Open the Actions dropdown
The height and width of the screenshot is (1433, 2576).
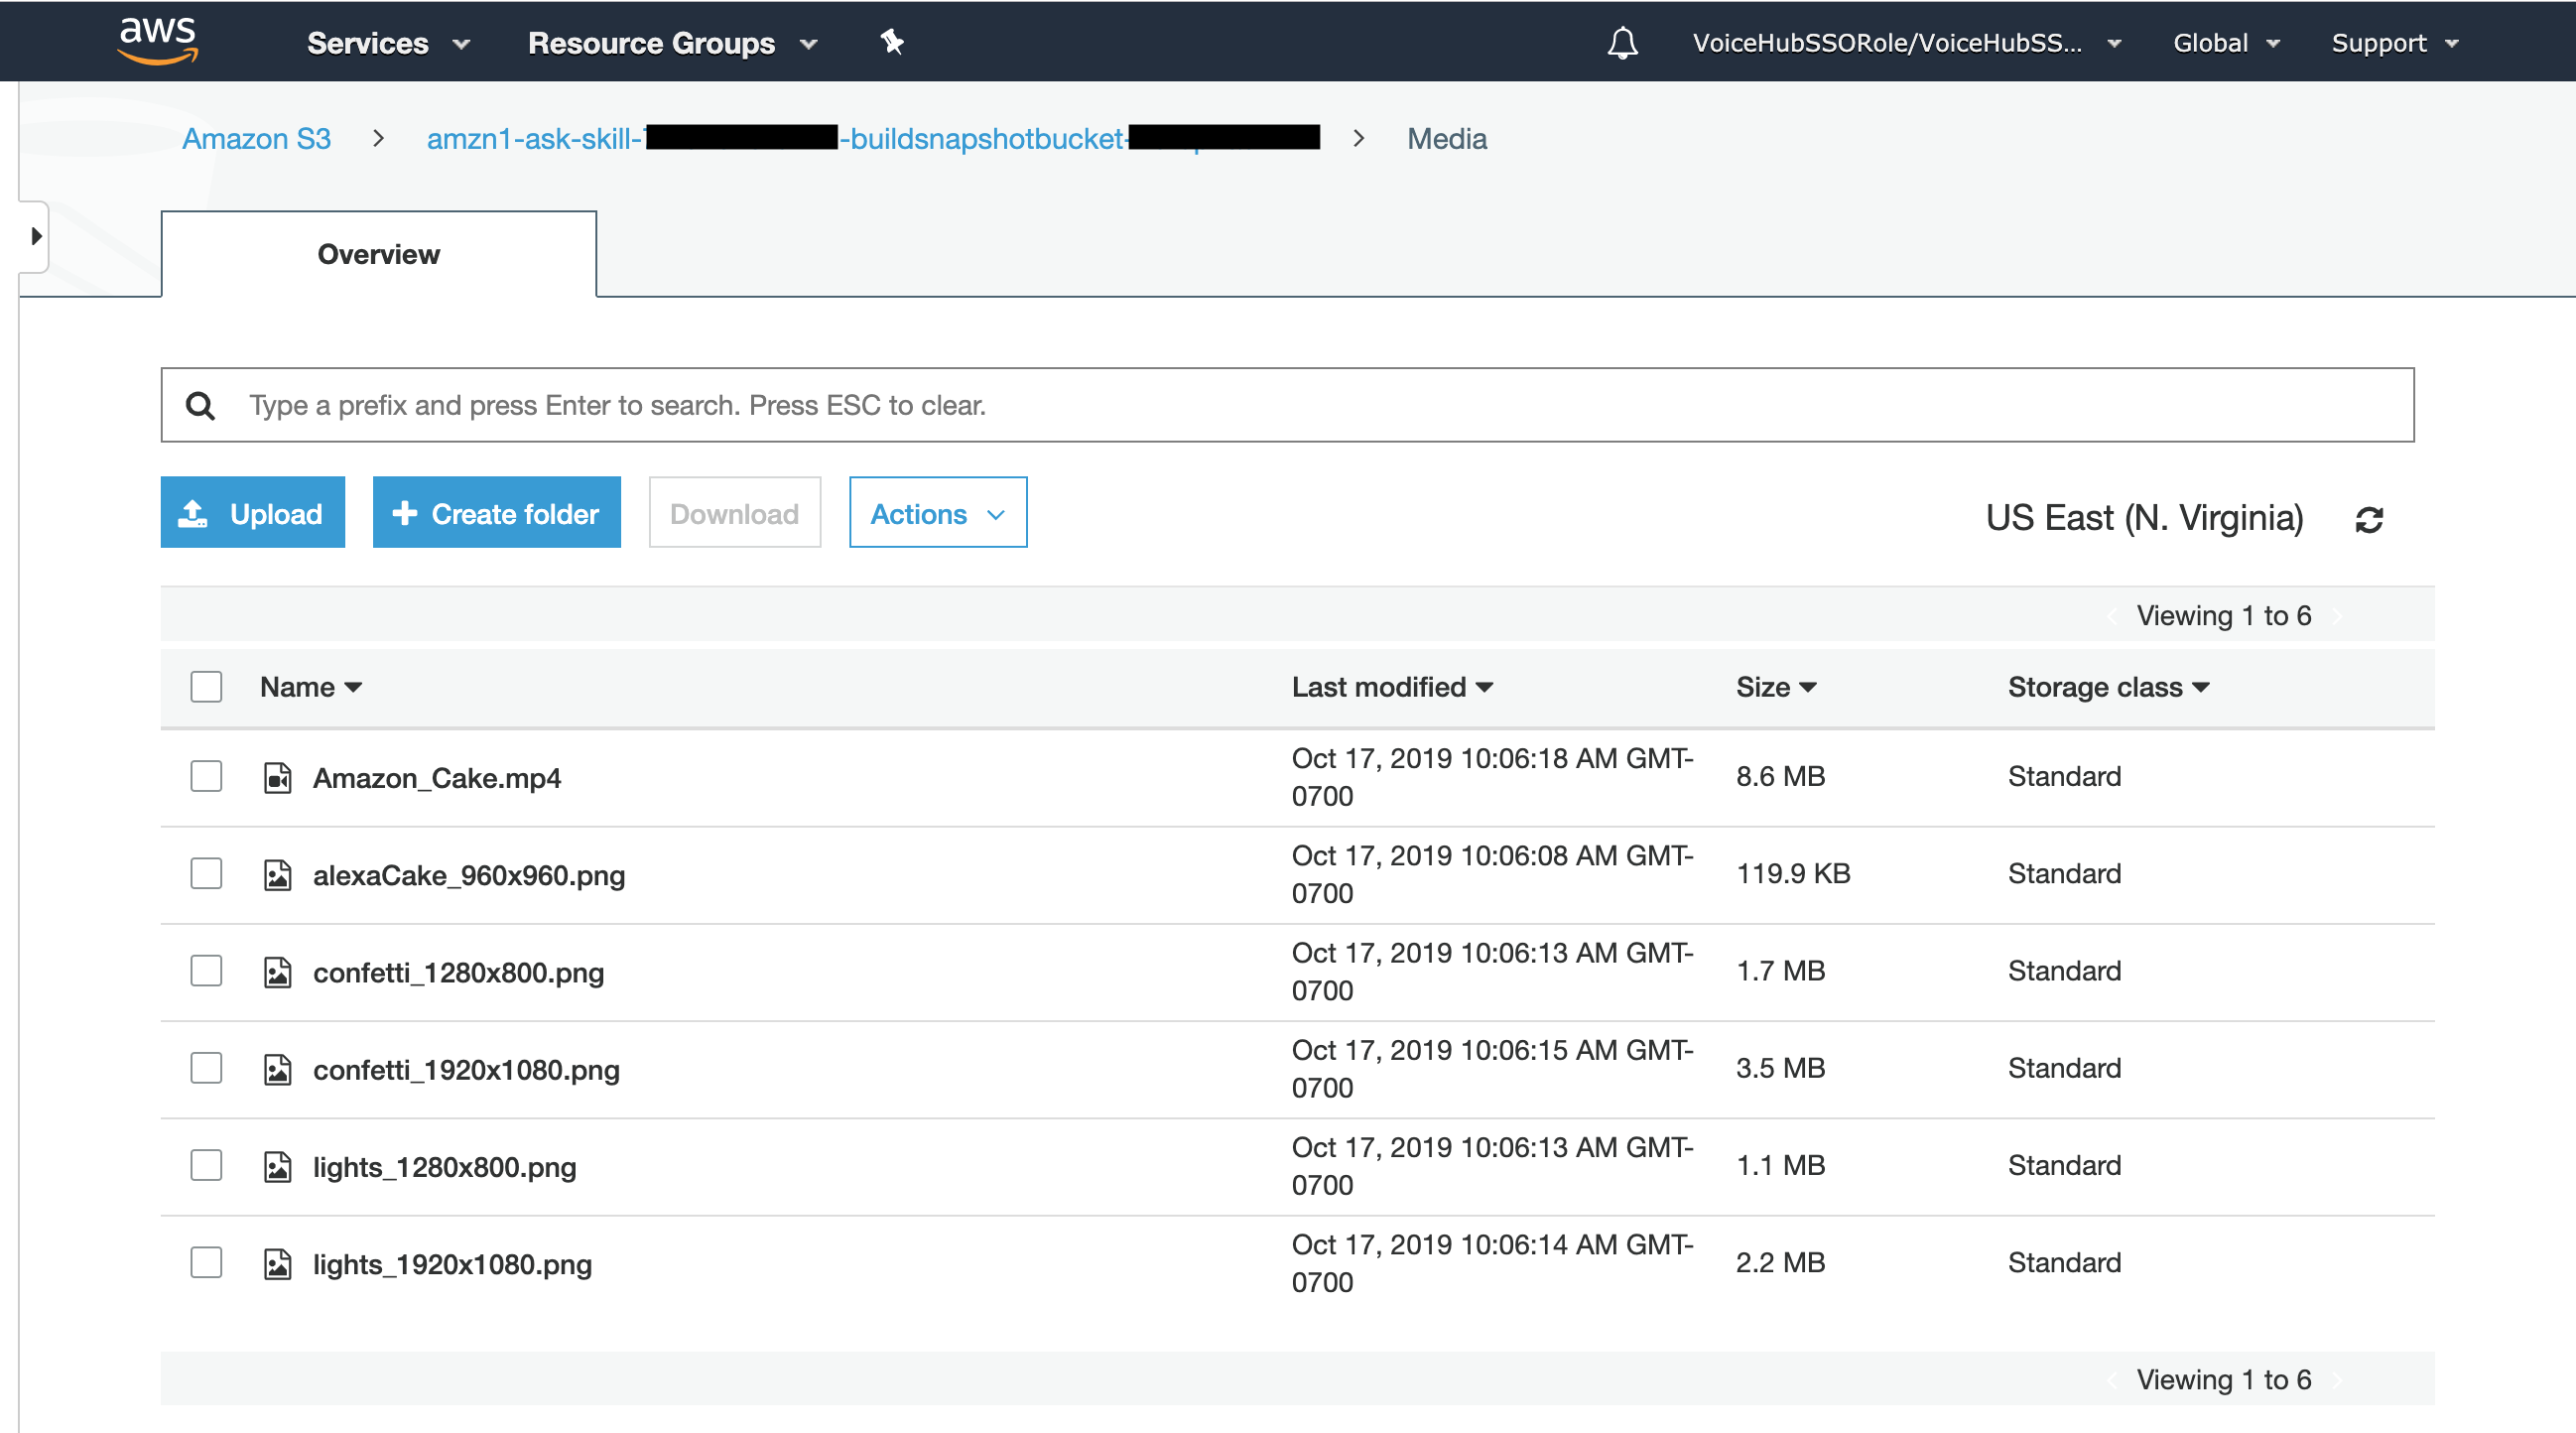click(937, 513)
